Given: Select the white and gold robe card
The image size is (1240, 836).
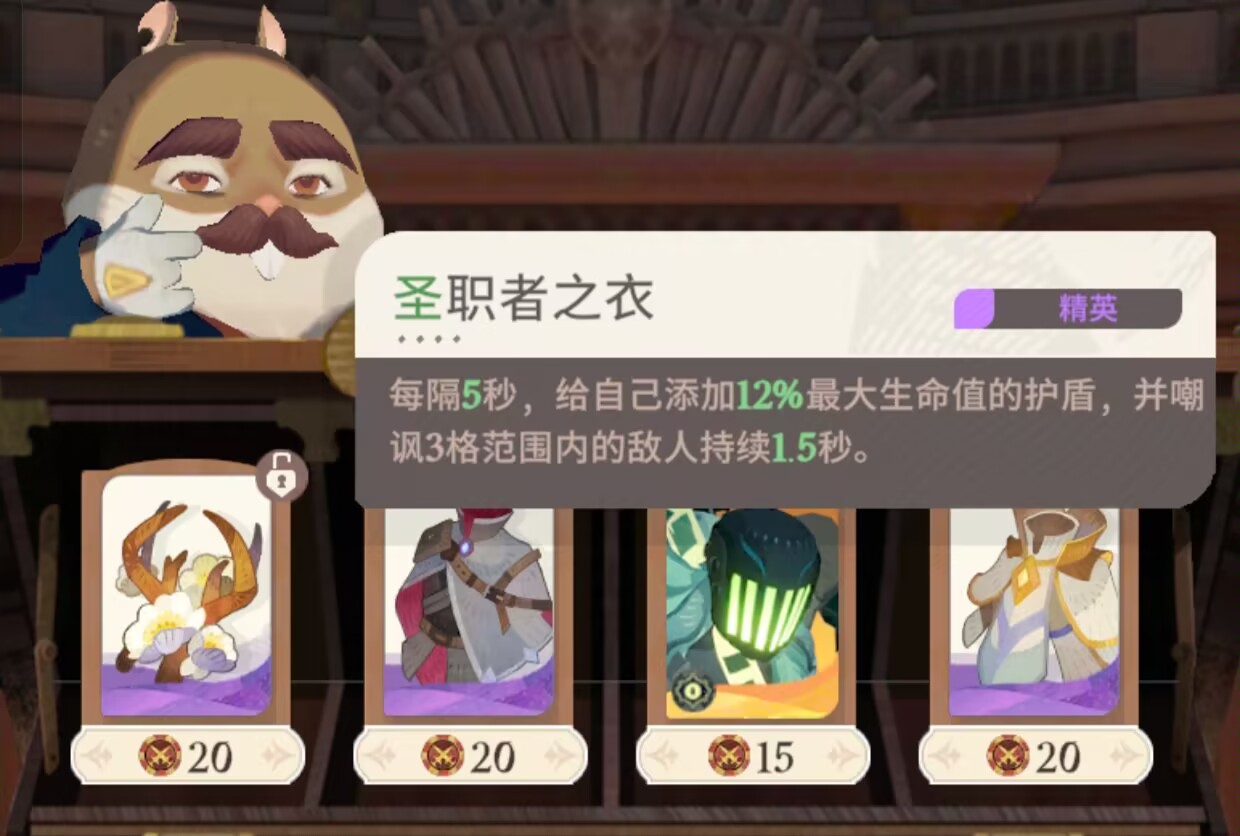Looking at the screenshot, I should point(1033,612).
